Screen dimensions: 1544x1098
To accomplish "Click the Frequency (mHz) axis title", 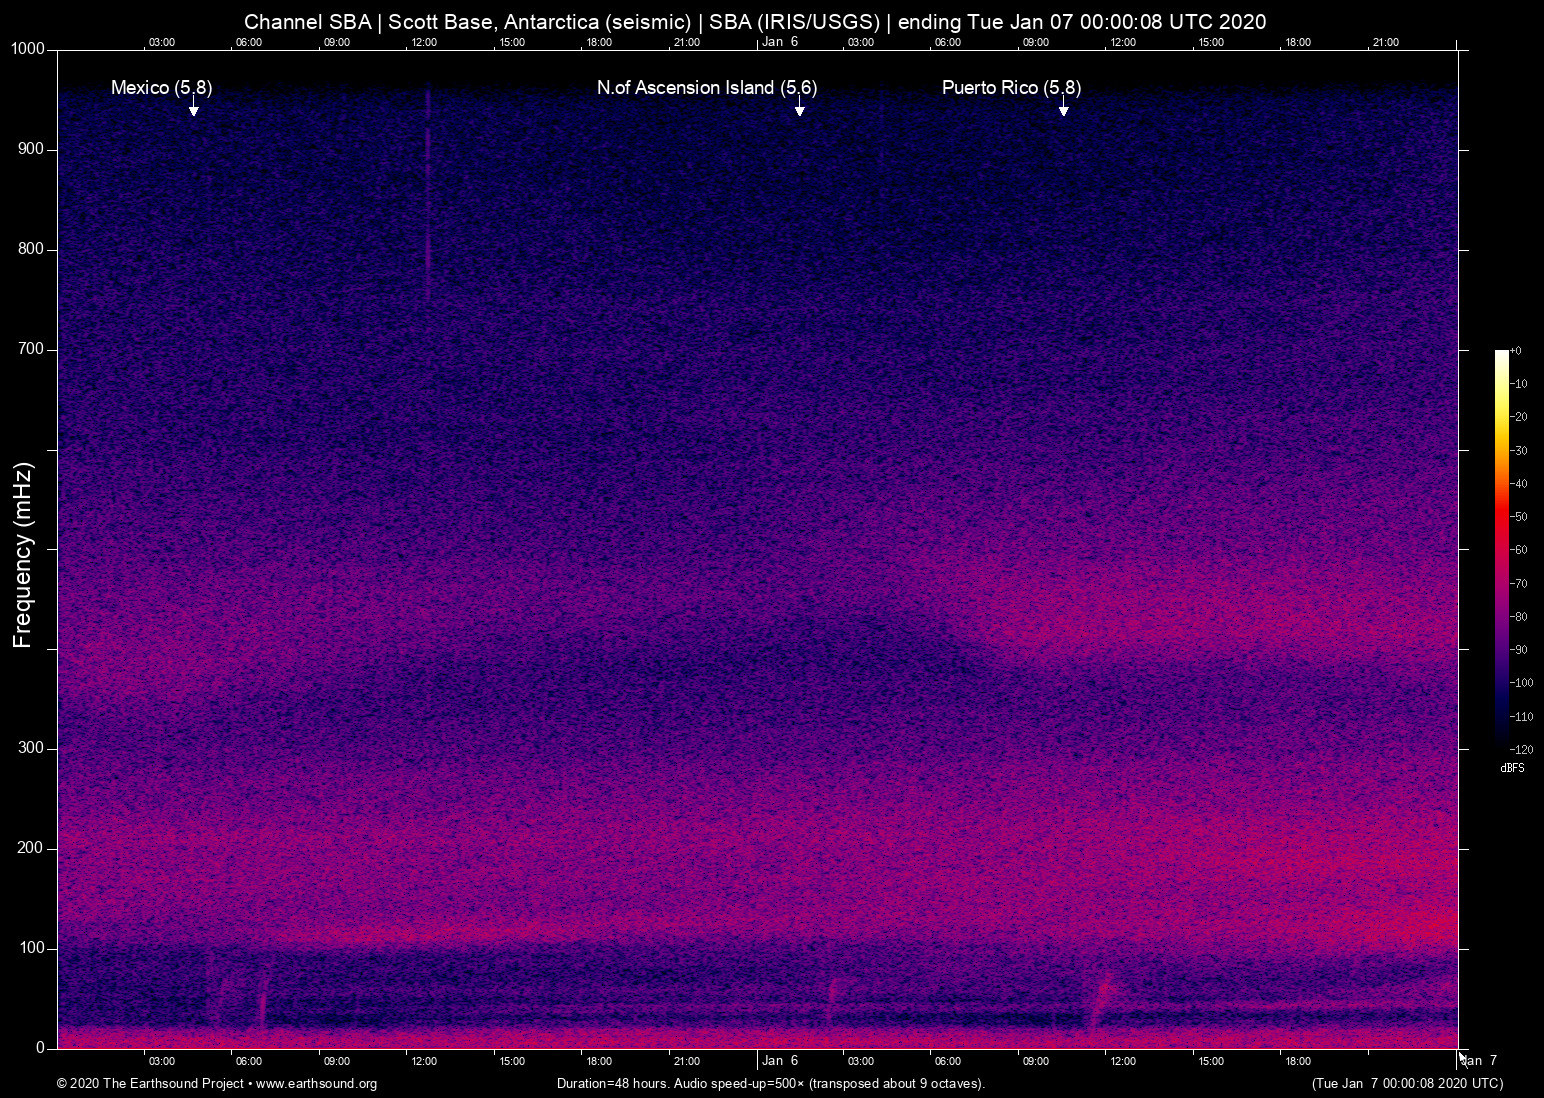I will 23,555.
